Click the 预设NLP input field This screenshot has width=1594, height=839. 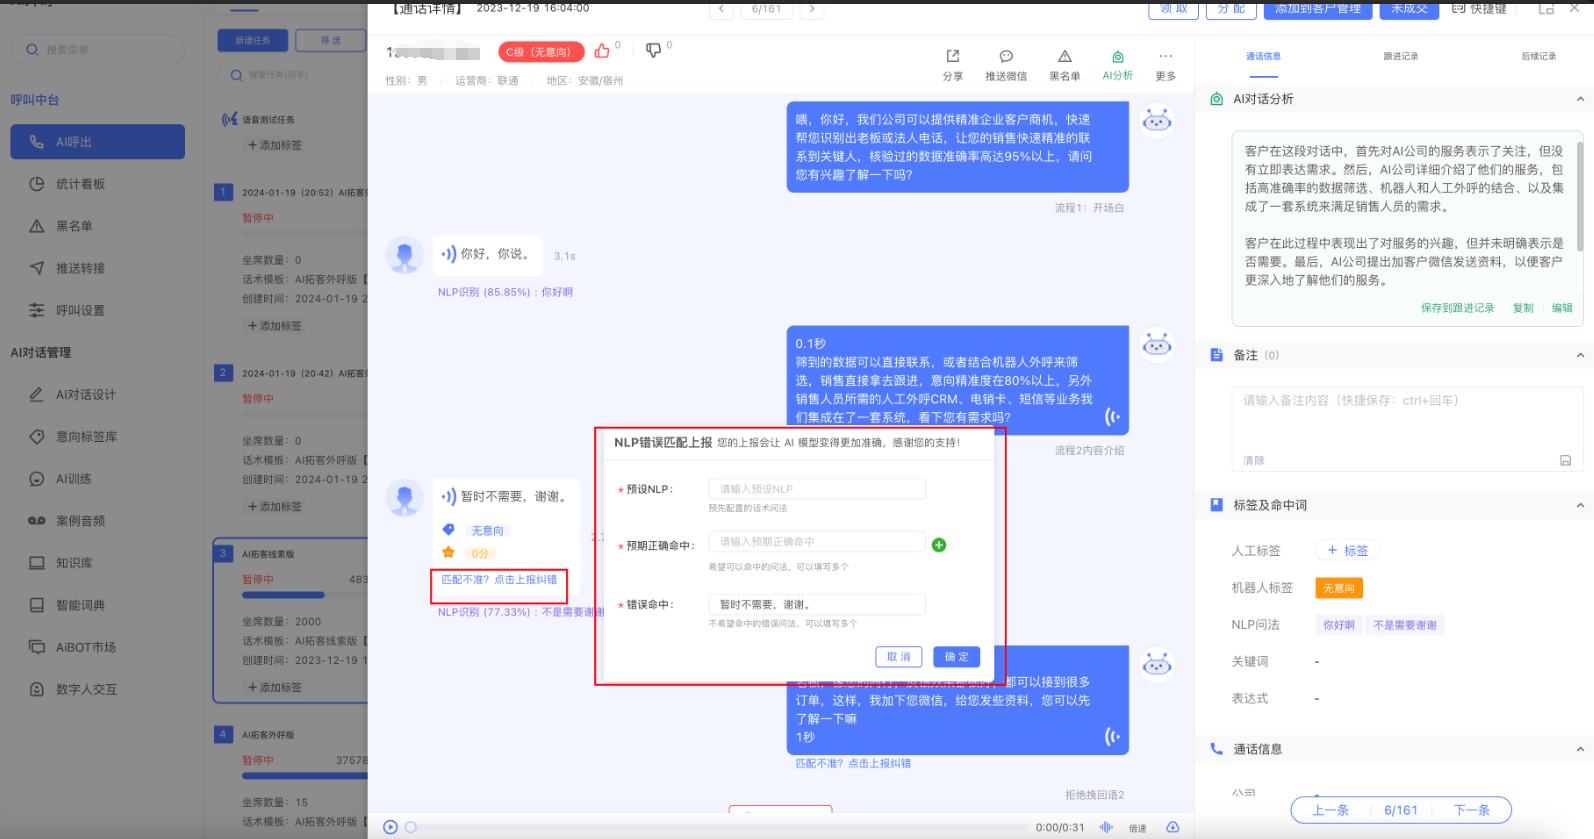click(817, 489)
